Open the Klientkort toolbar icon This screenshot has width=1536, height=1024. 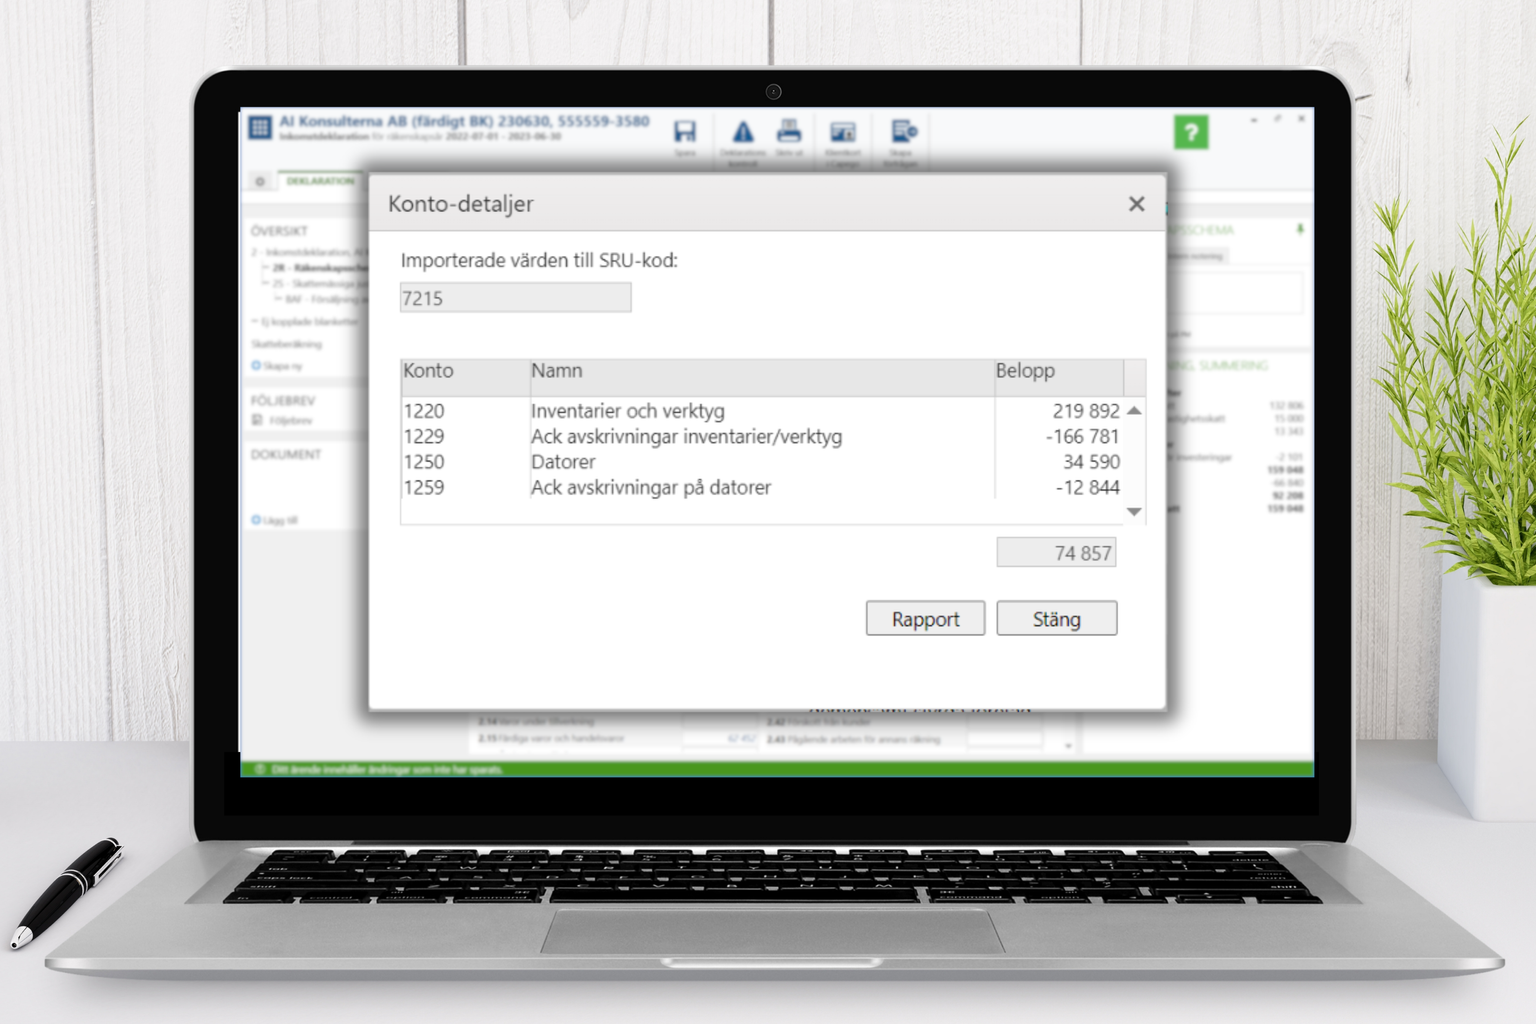tap(843, 132)
